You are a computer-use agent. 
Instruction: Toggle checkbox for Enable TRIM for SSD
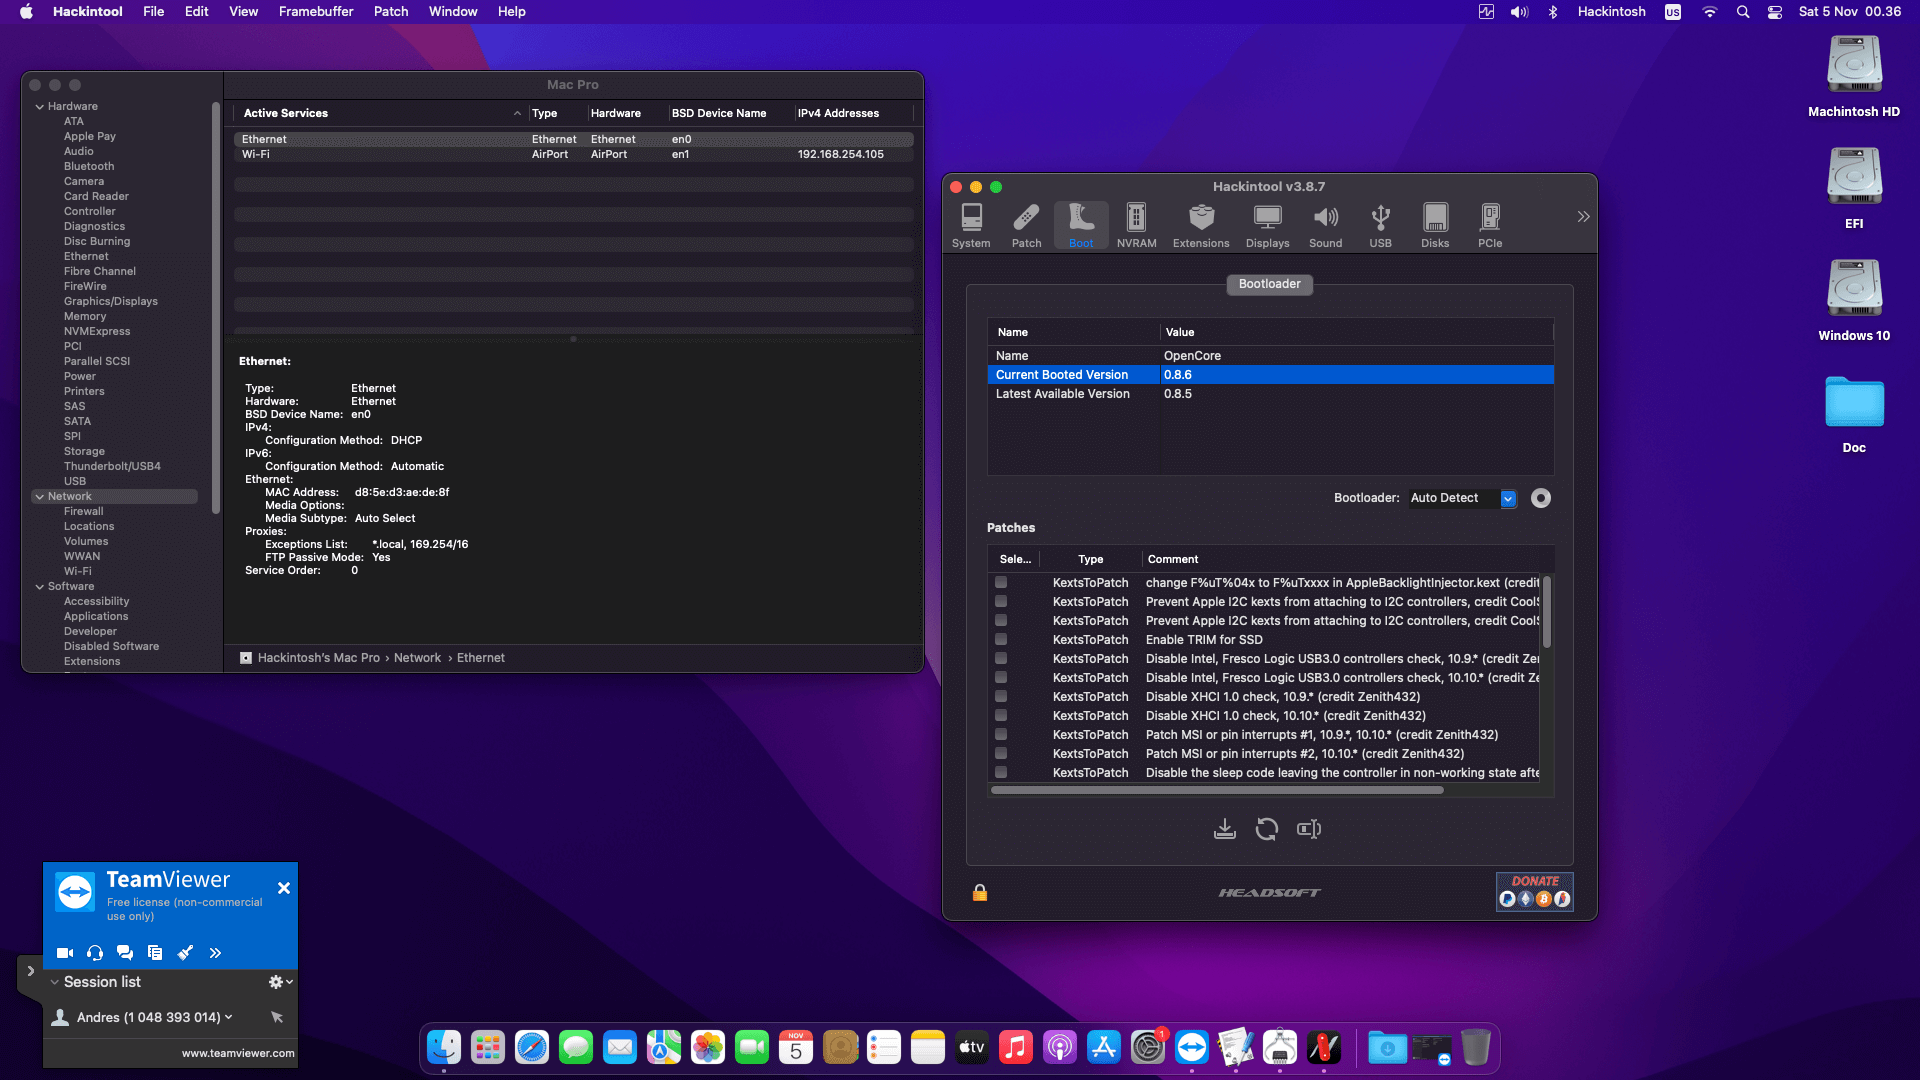tap(1001, 639)
